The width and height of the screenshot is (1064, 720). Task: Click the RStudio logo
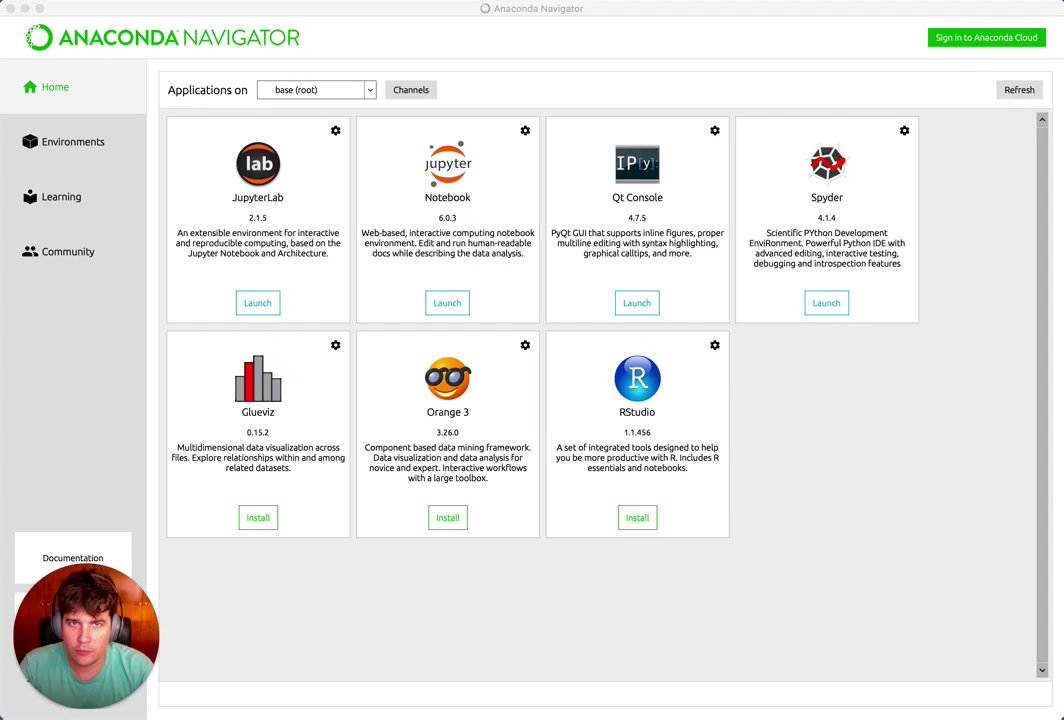tap(637, 378)
